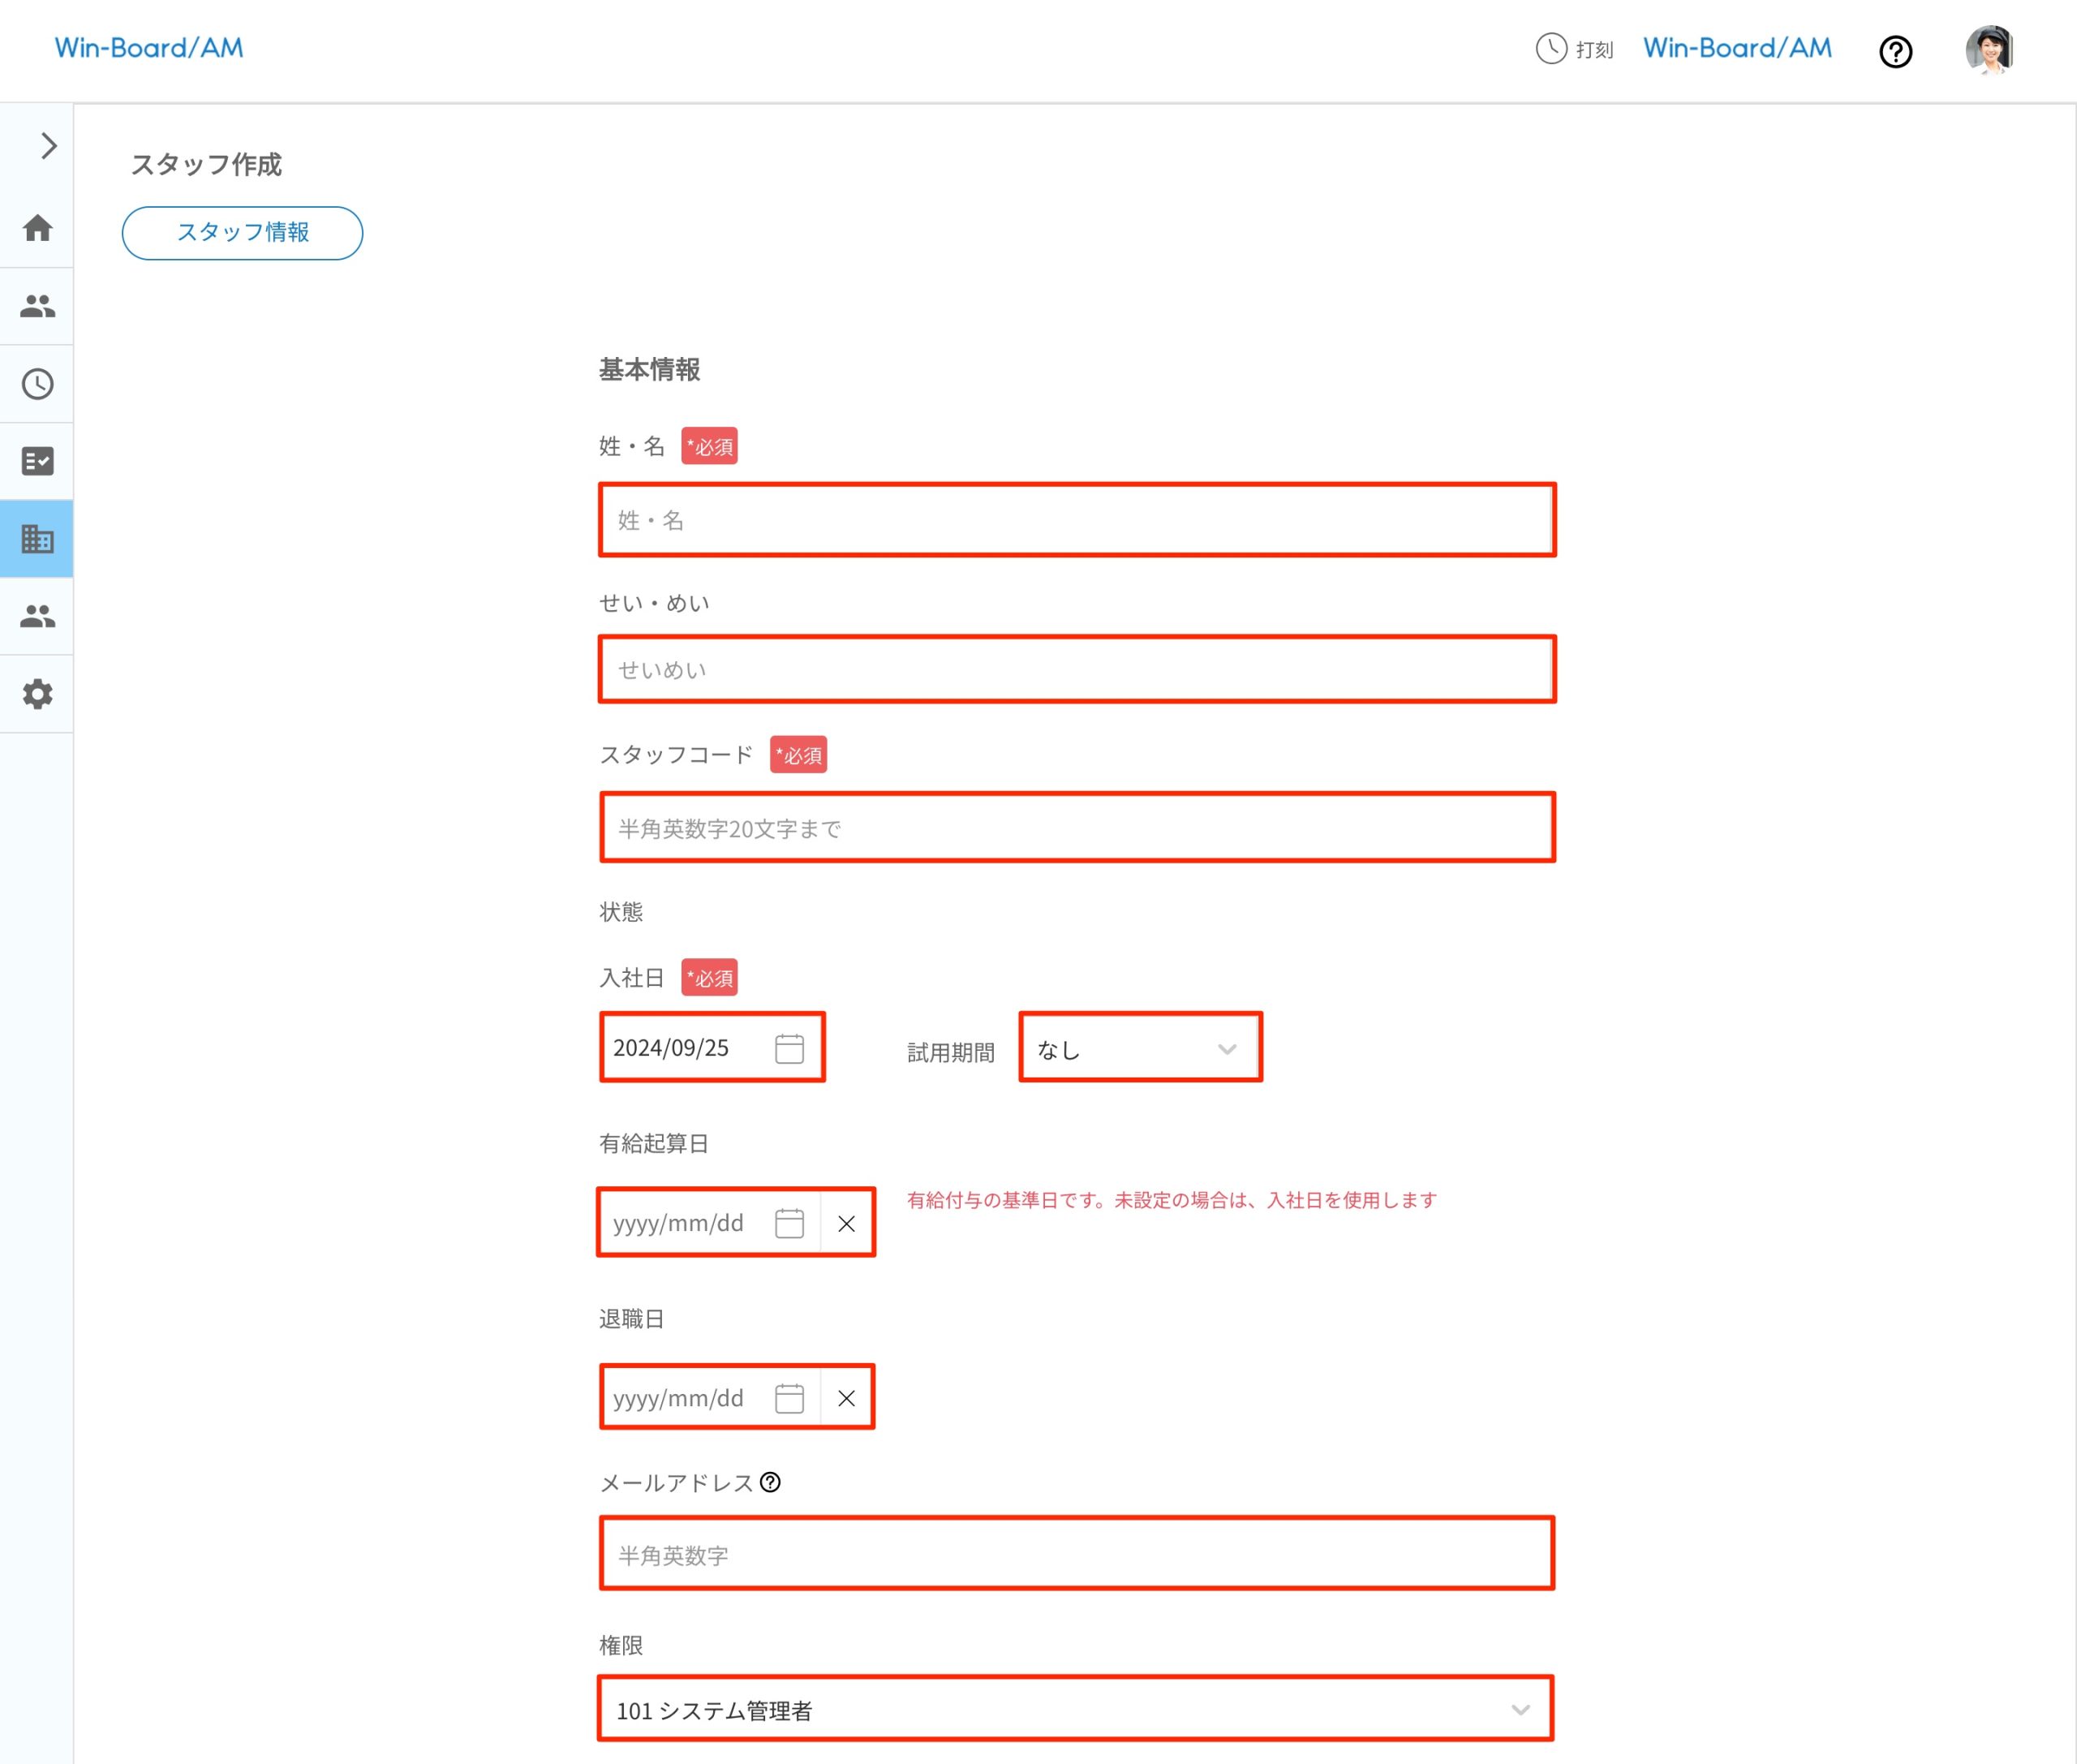
Task: Clear the 退職日 date with X
Action: [846, 1398]
